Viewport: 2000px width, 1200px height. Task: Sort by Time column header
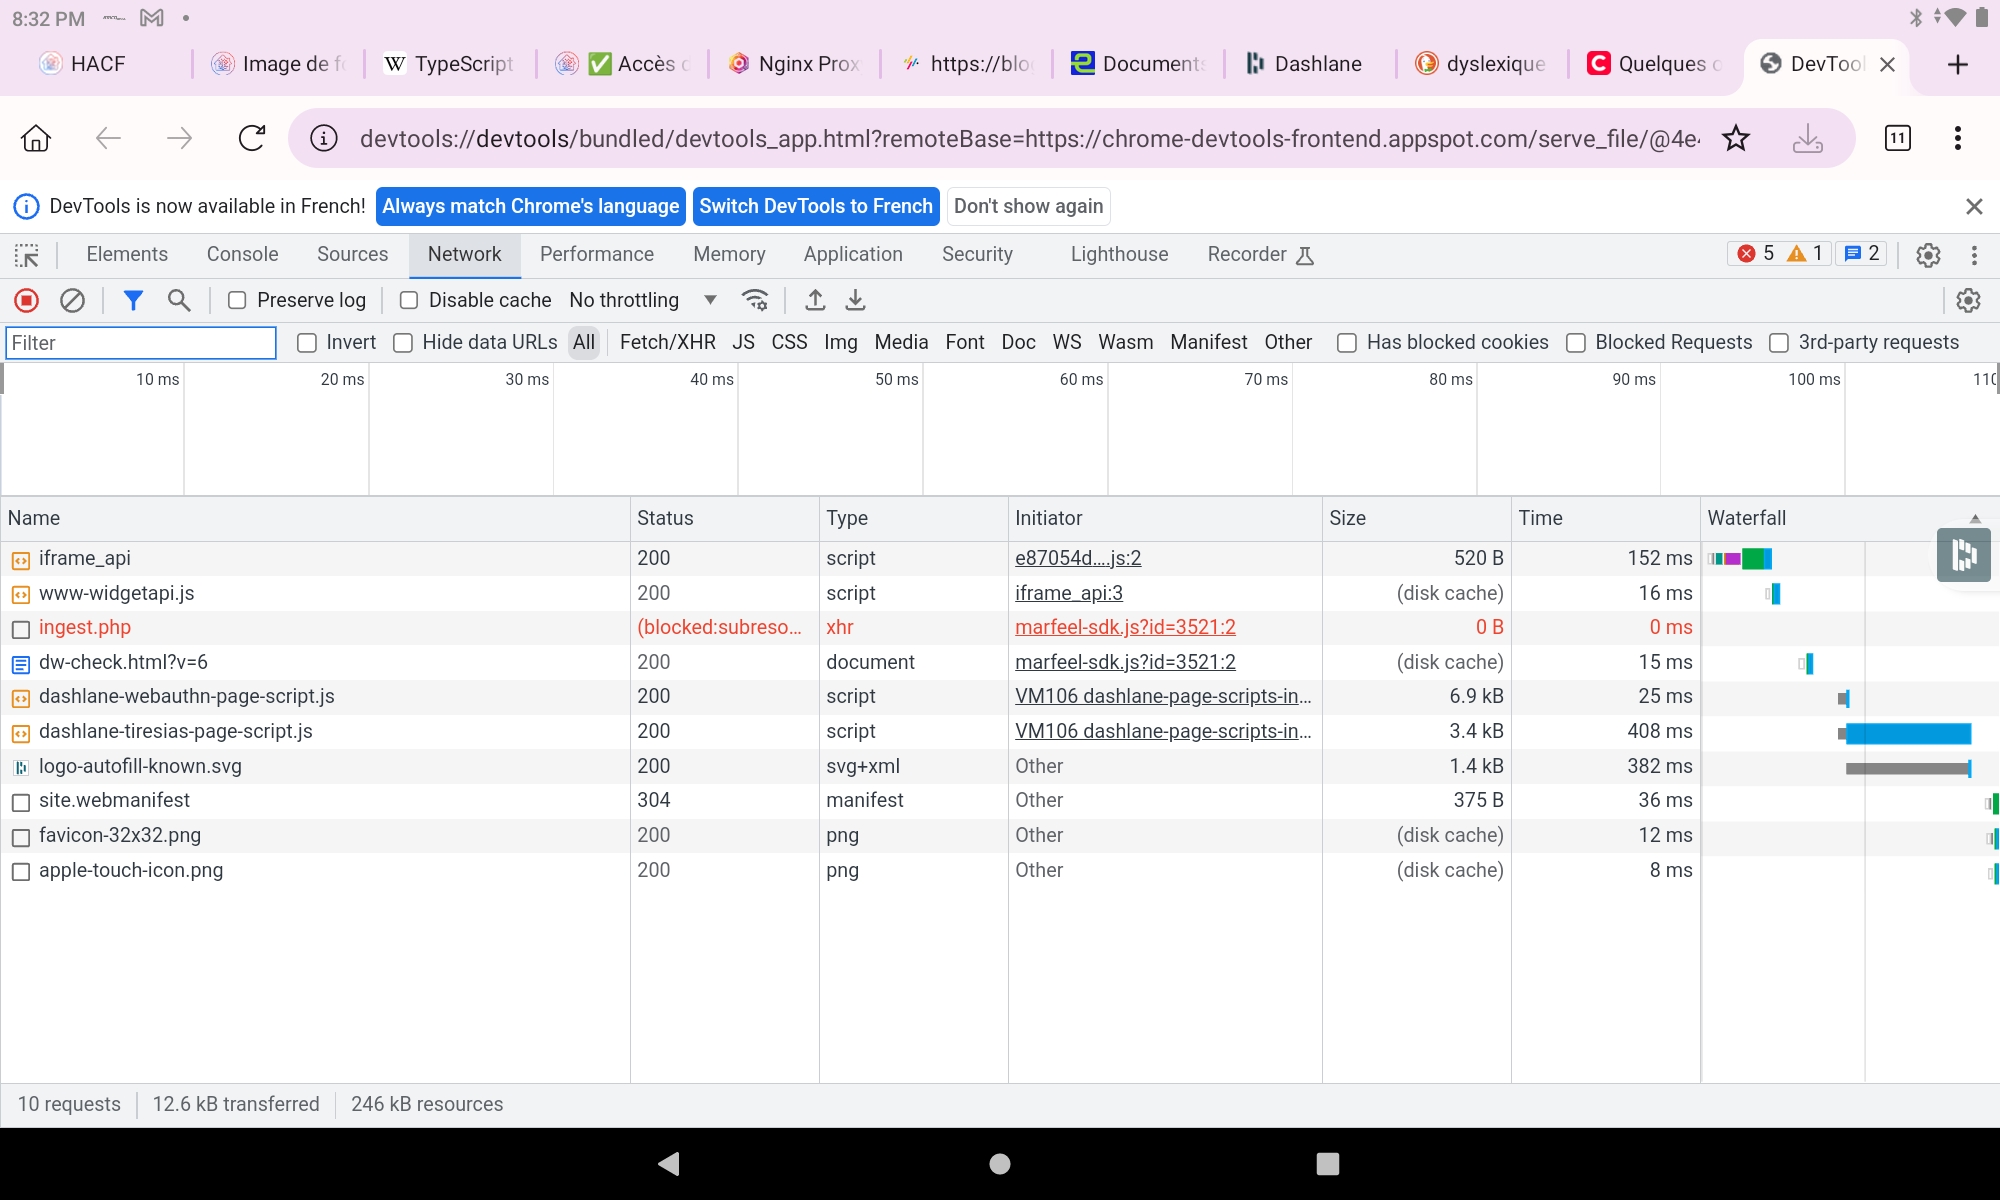click(1605, 518)
